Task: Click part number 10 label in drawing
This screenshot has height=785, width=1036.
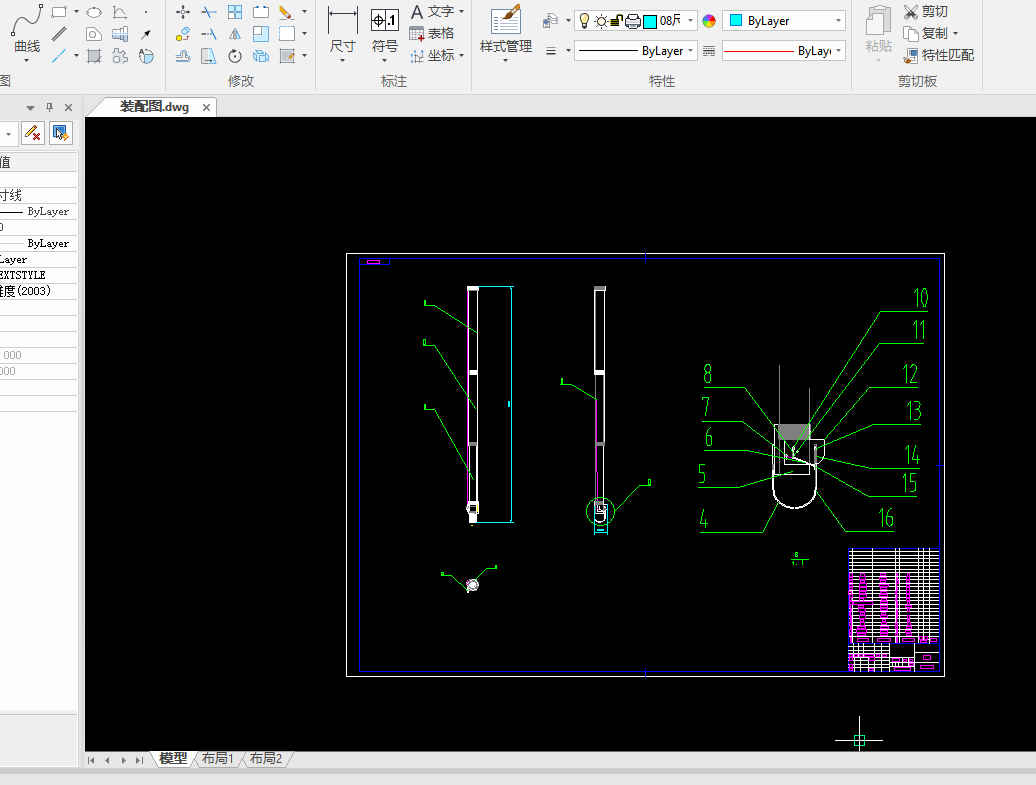Action: tap(920, 297)
